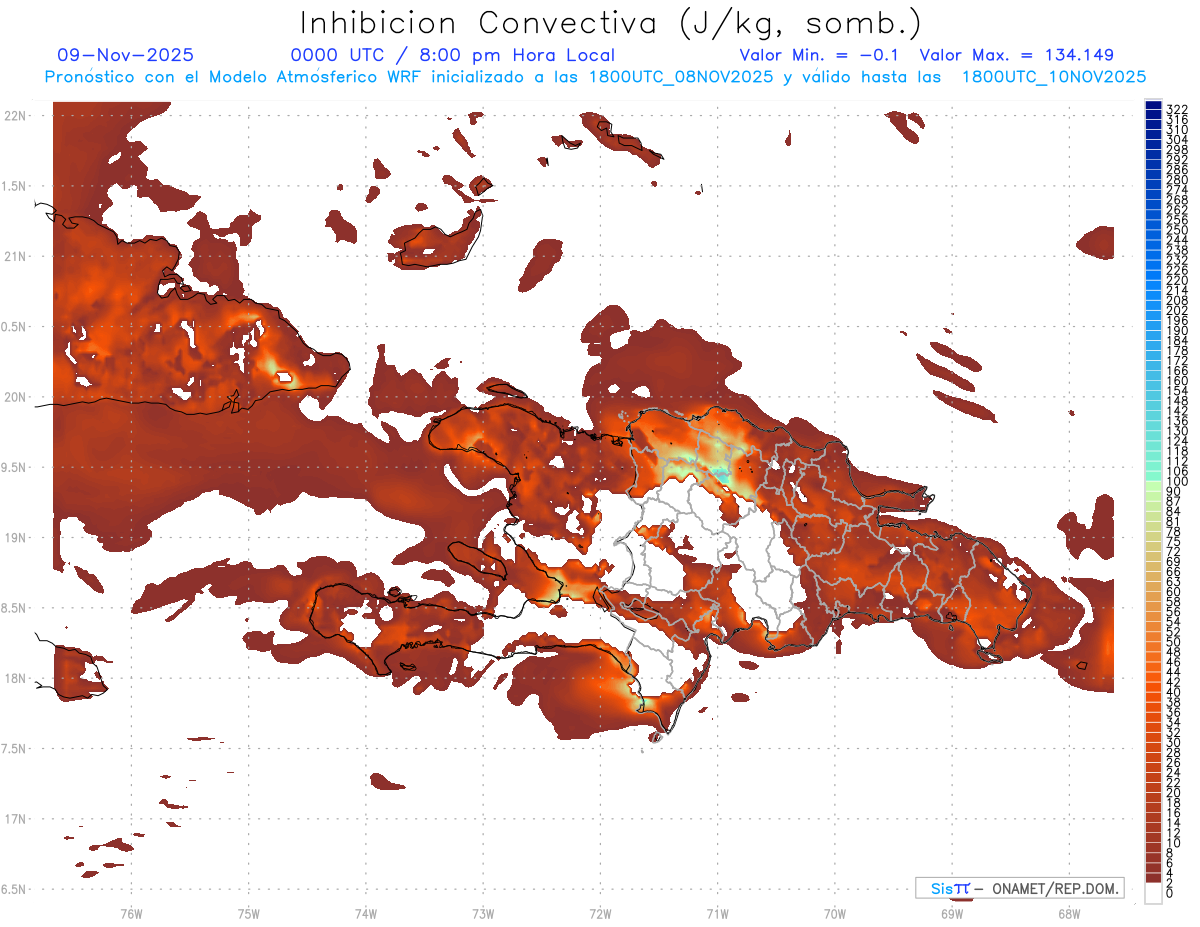Click the 22N latitude axis label

pyautogui.click(x=15, y=116)
